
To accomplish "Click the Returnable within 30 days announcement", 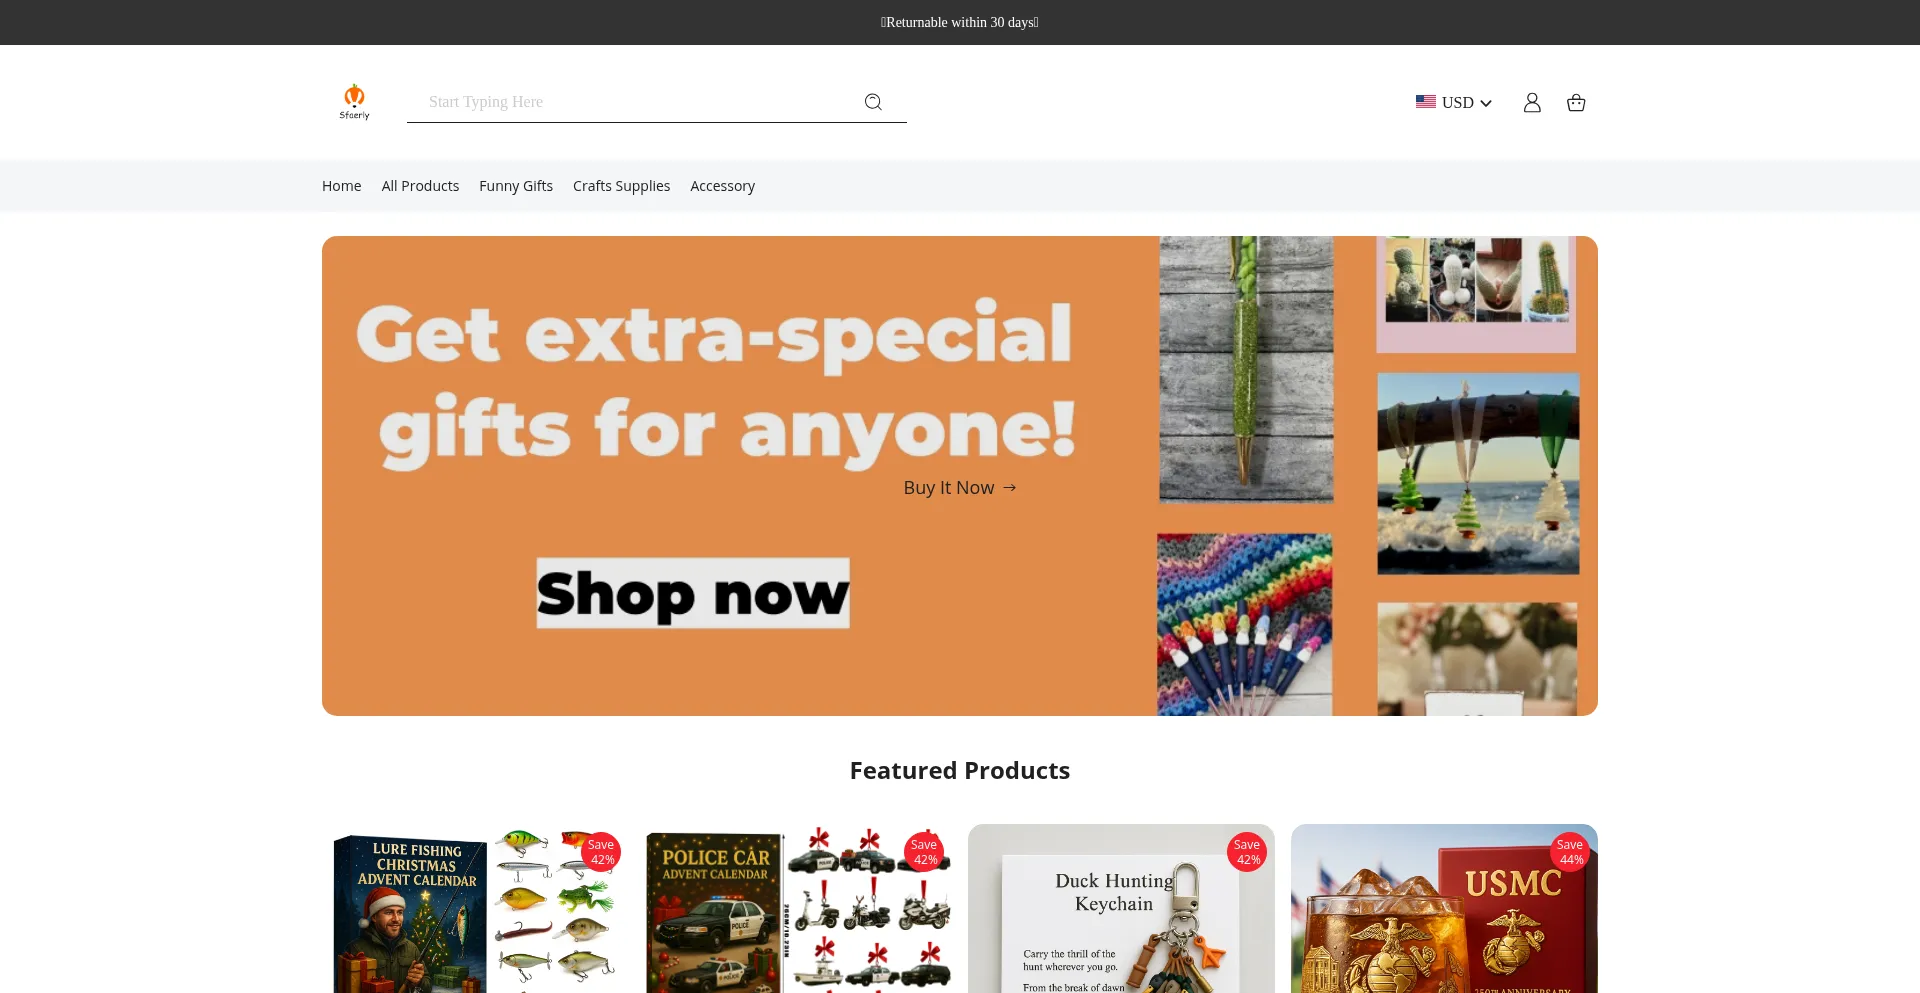I will pos(960,22).
